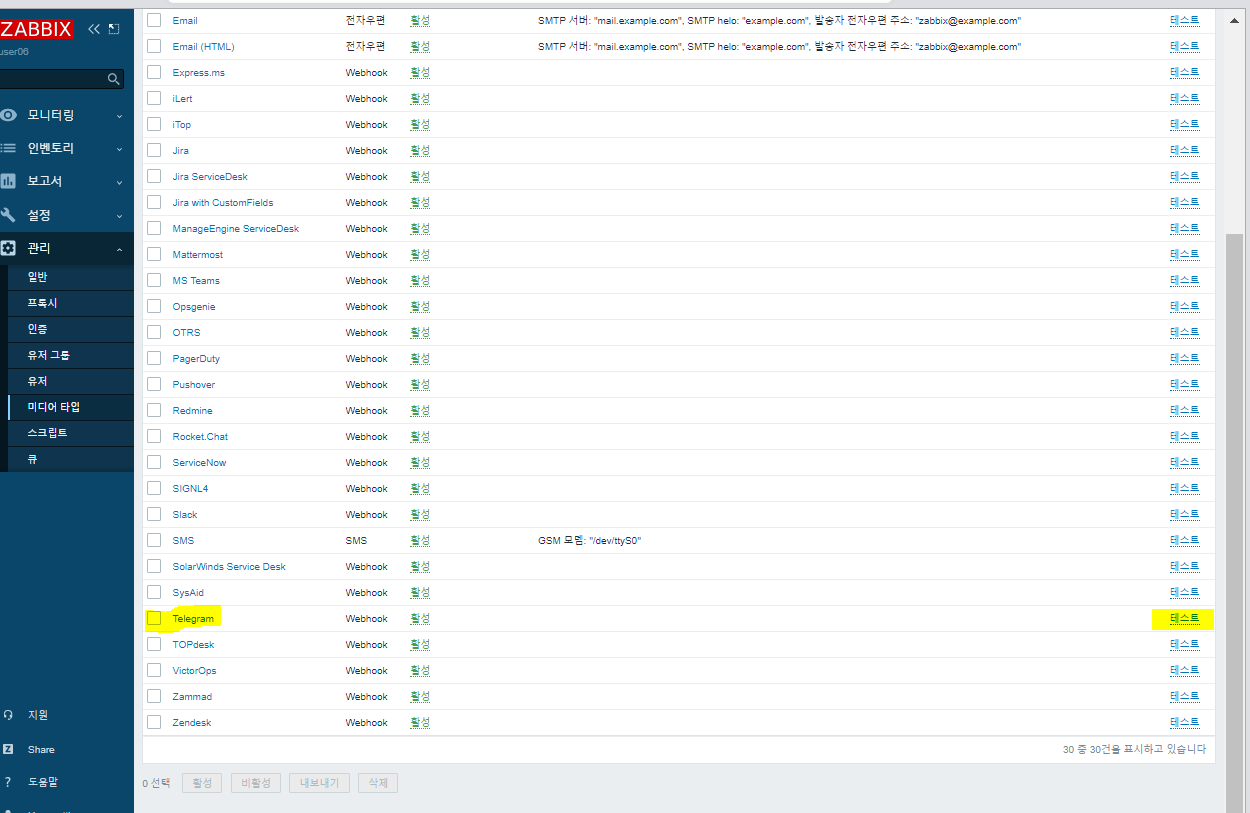The image size is (1250, 813).
Task: Tick the Mattermost row checkbox
Action: tap(154, 254)
